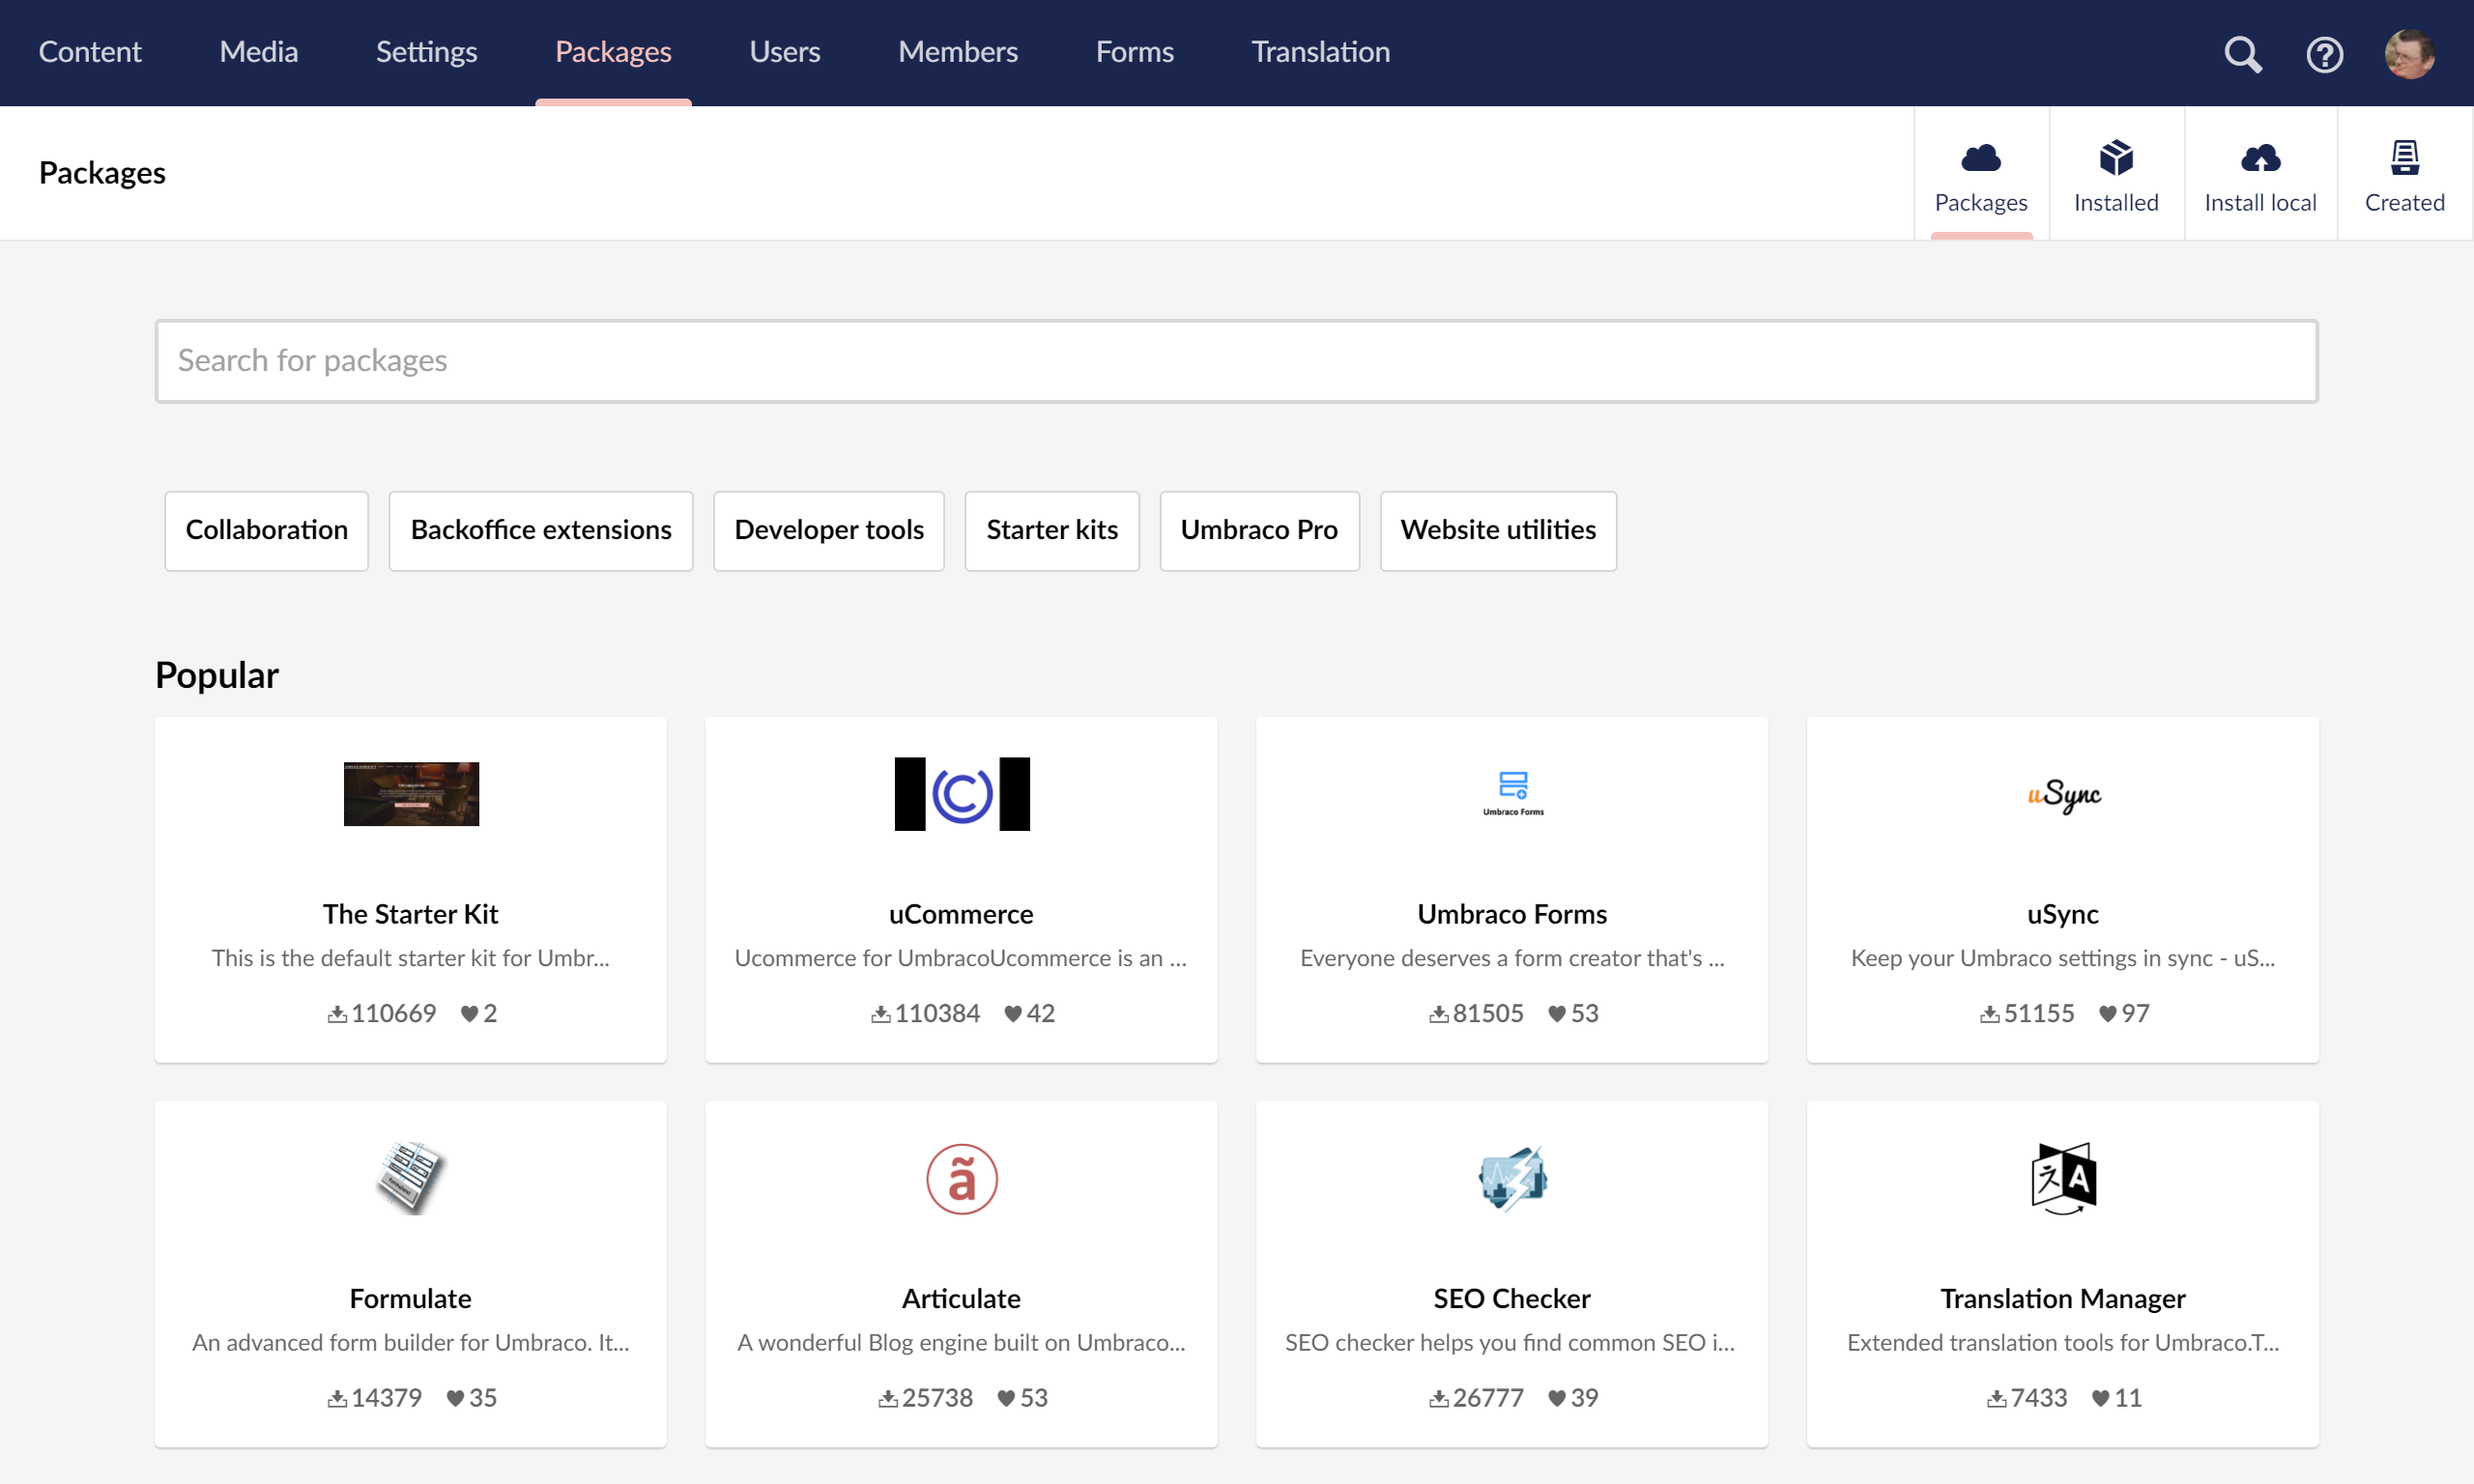Screen dimensions: 2474x1484
Task: Open The Starter Kit package card
Action: [410, 890]
